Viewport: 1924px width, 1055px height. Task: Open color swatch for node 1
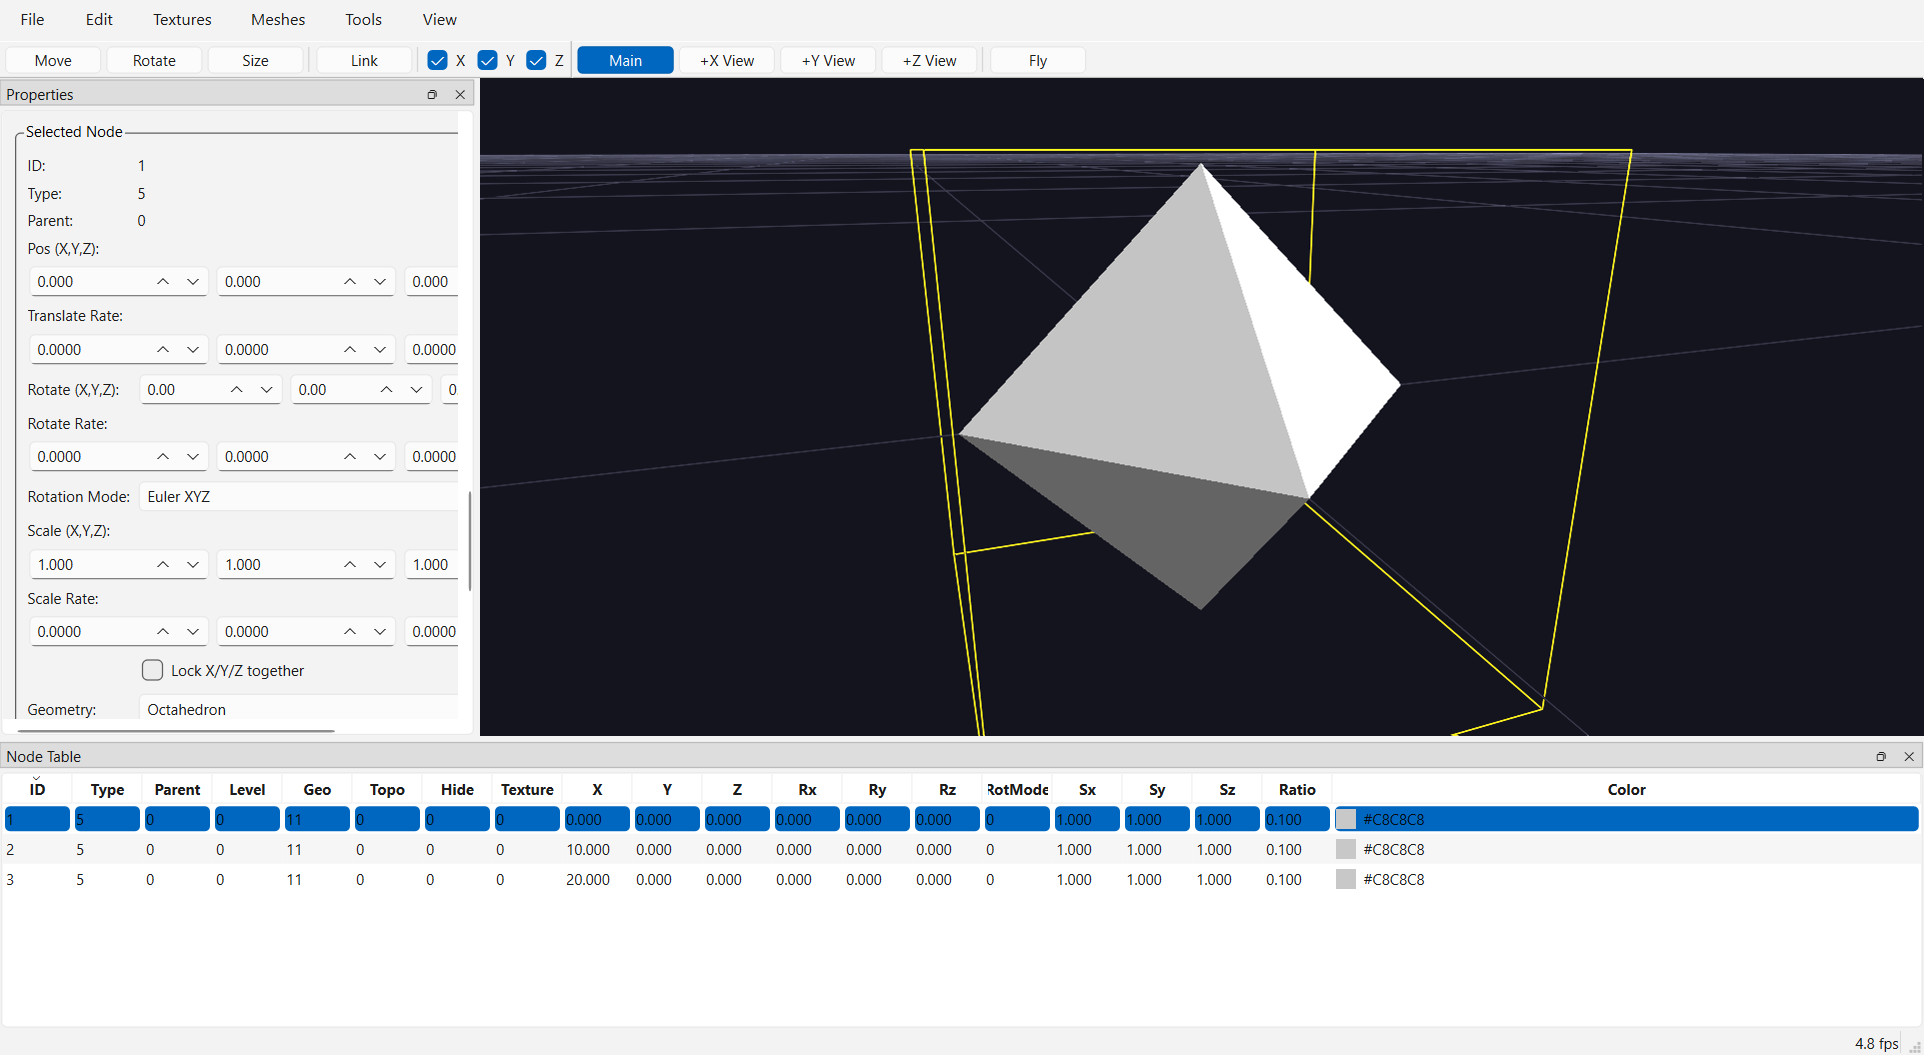coord(1346,819)
